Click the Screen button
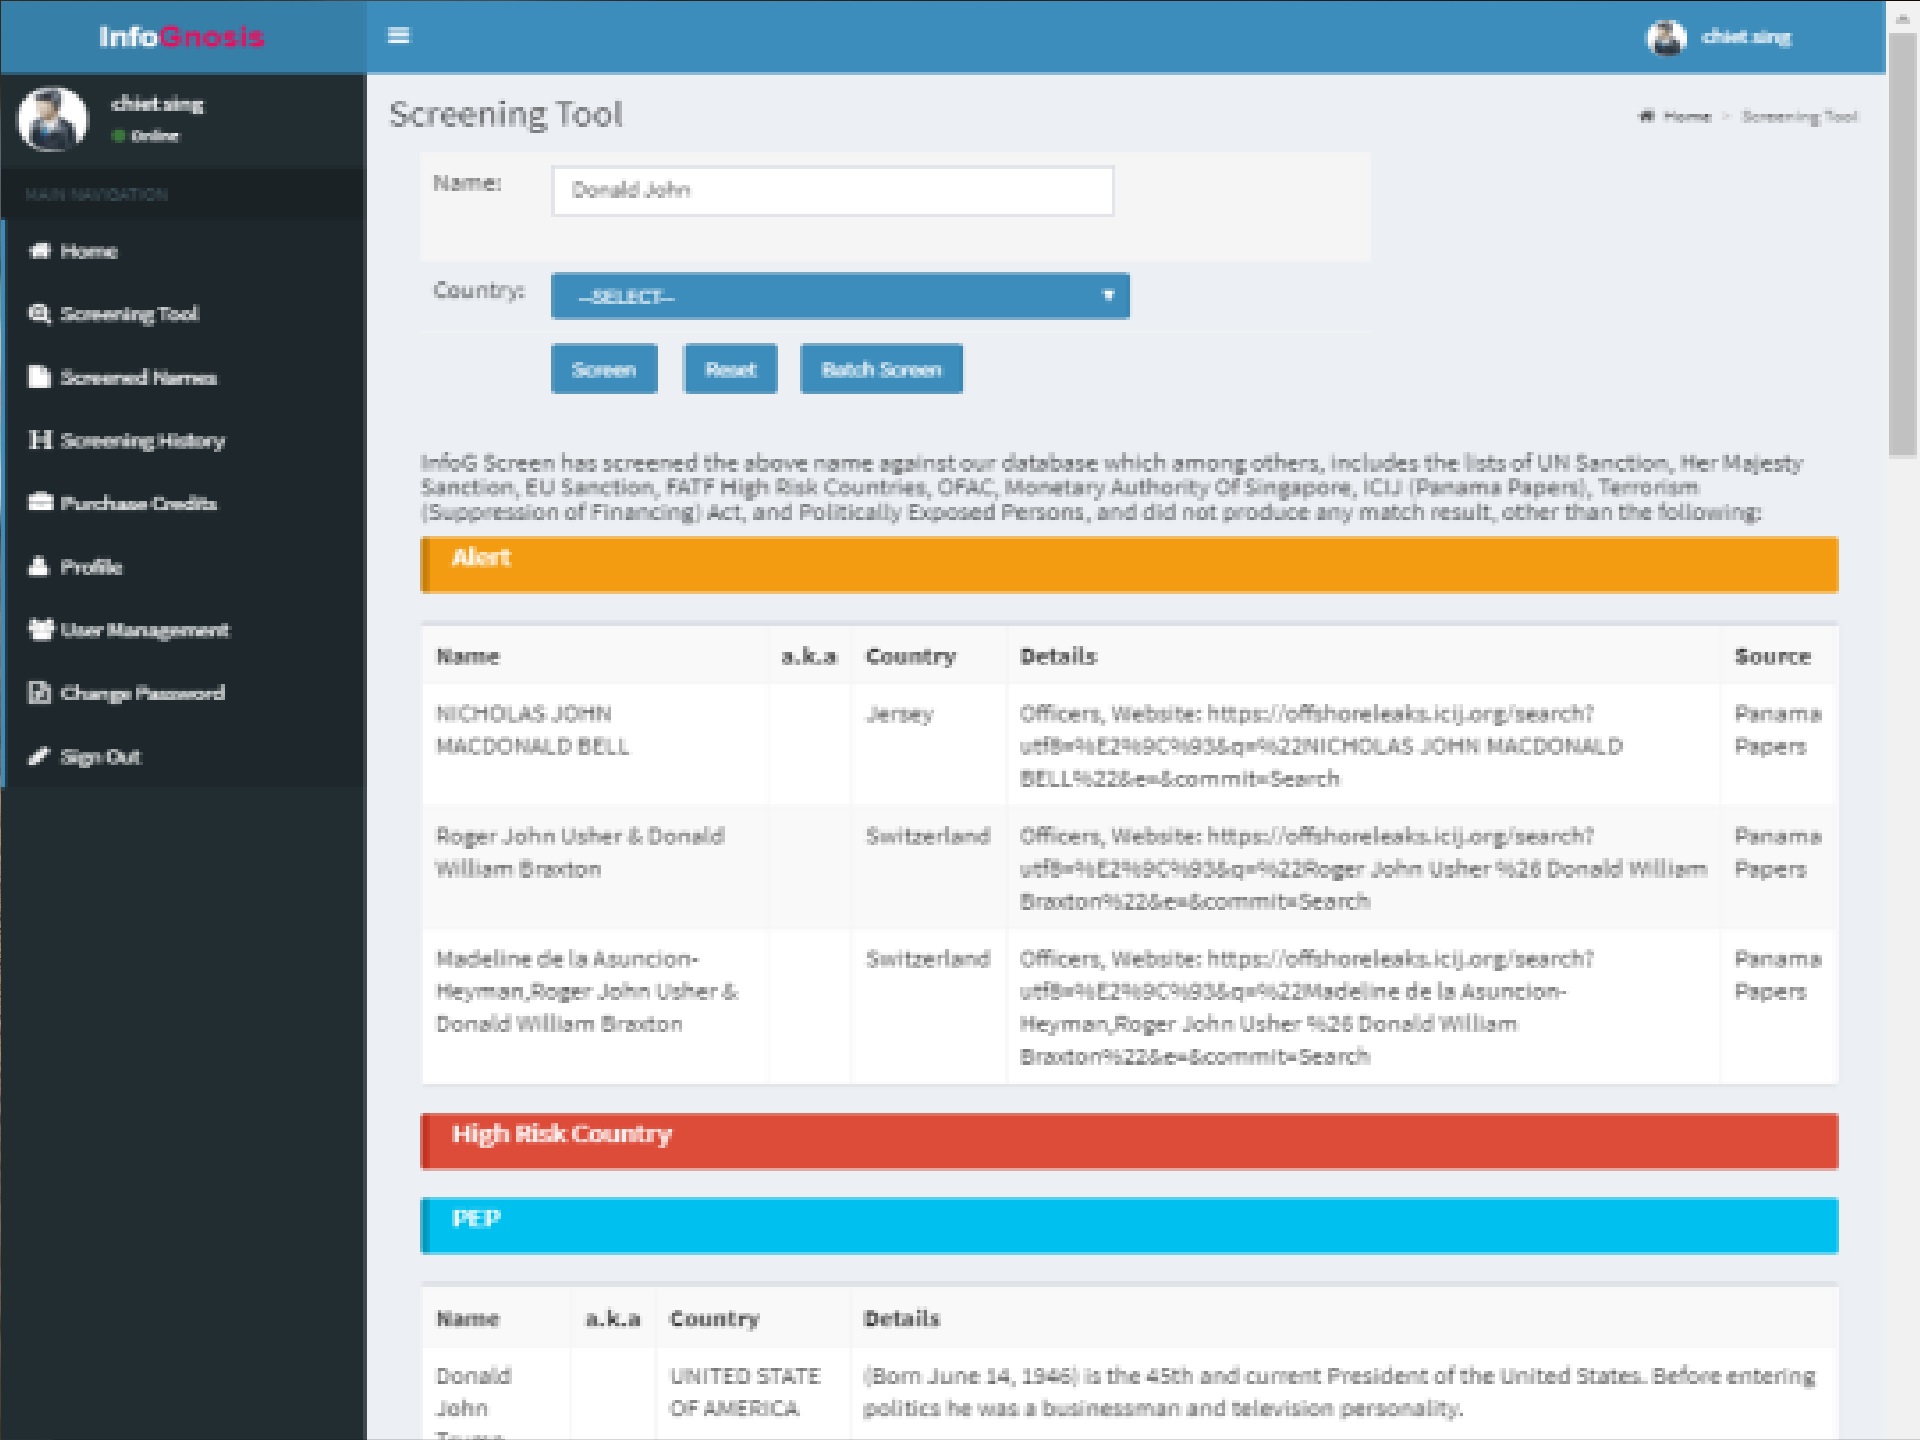1920x1440 pixels. [x=604, y=369]
